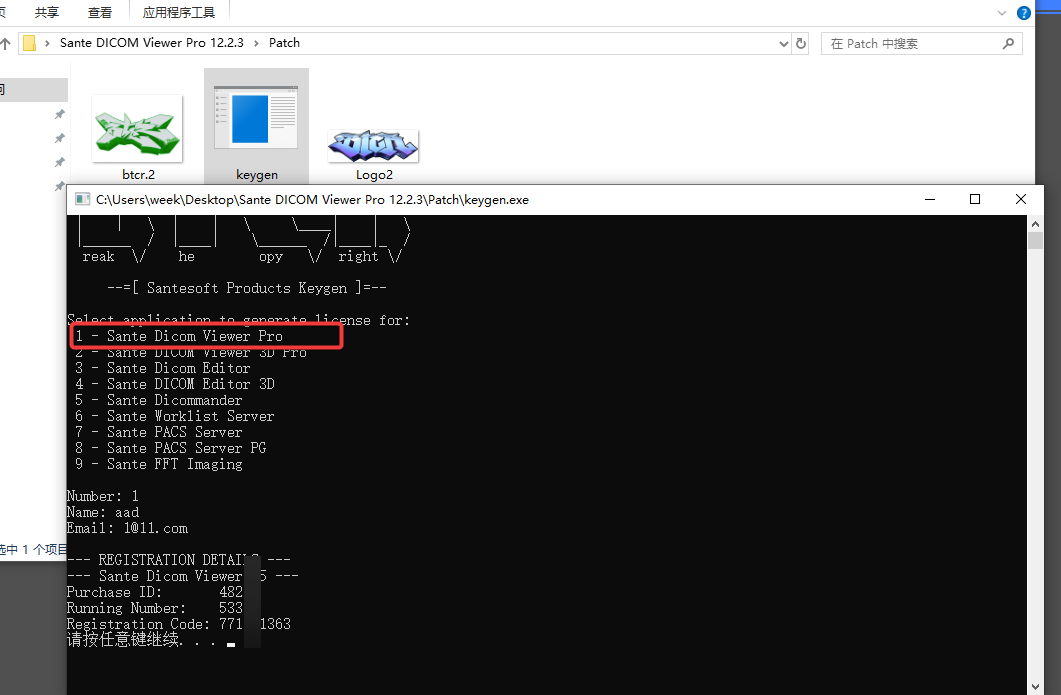Click the Running Number line
Viewport: 1061px width, 695px height.
[x=155, y=608]
